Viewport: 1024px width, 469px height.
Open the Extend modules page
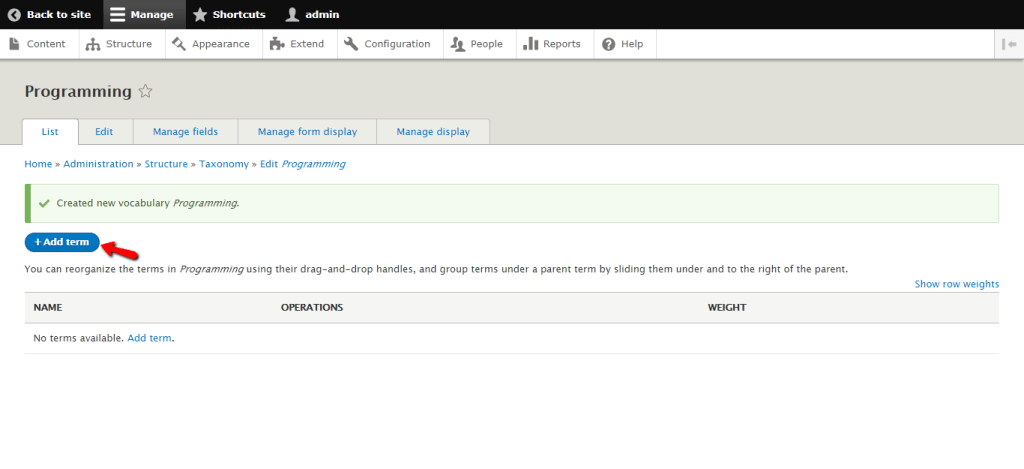coord(300,44)
